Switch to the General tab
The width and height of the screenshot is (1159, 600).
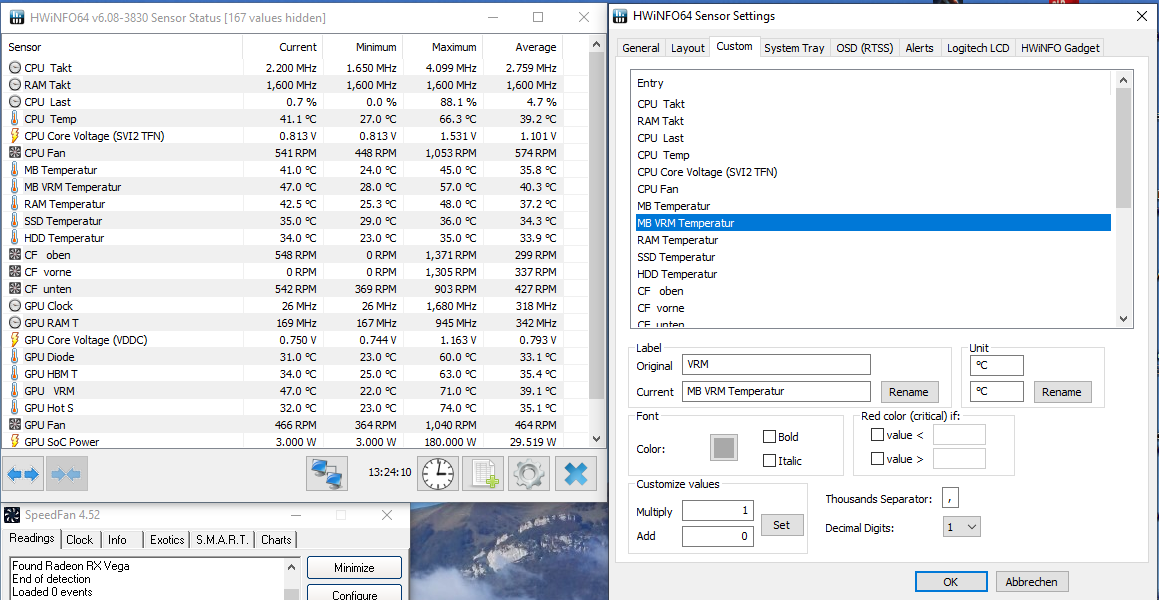click(x=641, y=48)
